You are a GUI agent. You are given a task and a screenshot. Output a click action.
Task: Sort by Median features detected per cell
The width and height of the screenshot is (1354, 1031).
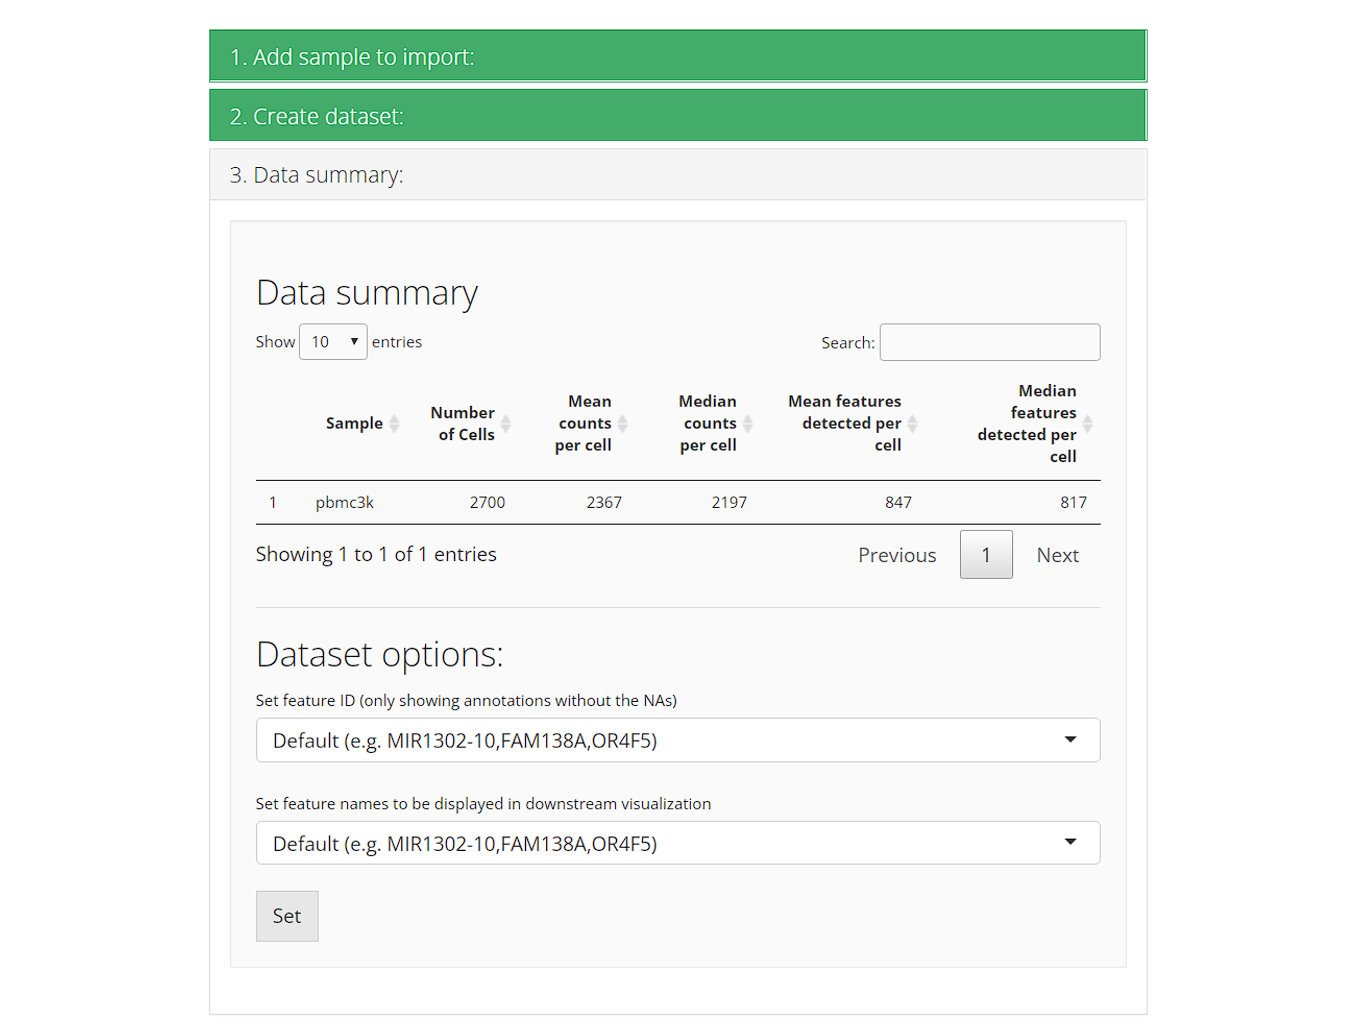tap(1087, 424)
